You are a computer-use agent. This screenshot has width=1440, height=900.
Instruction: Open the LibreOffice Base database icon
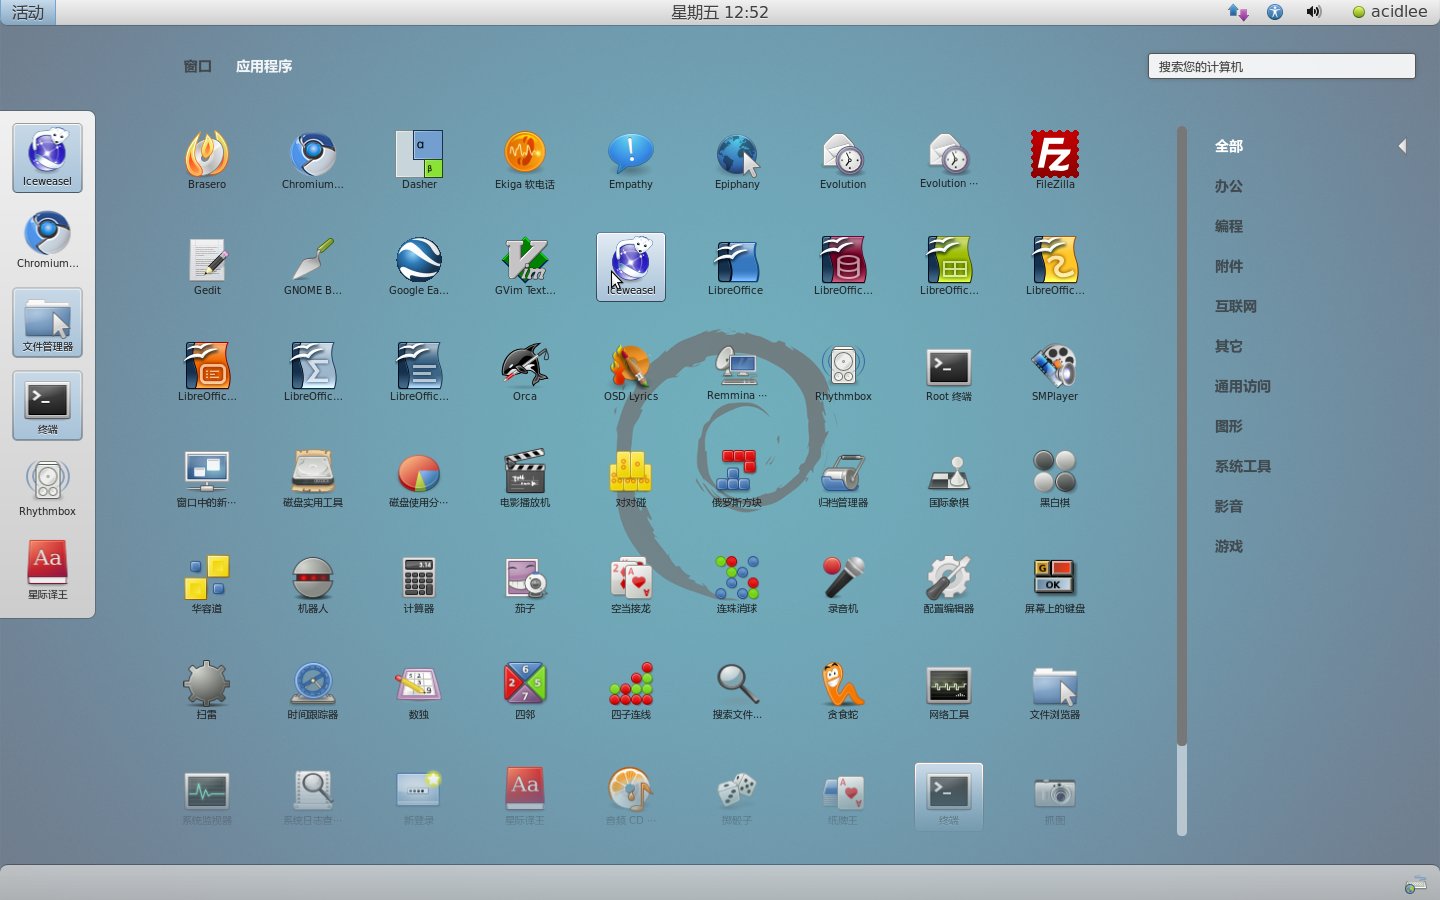(x=843, y=266)
